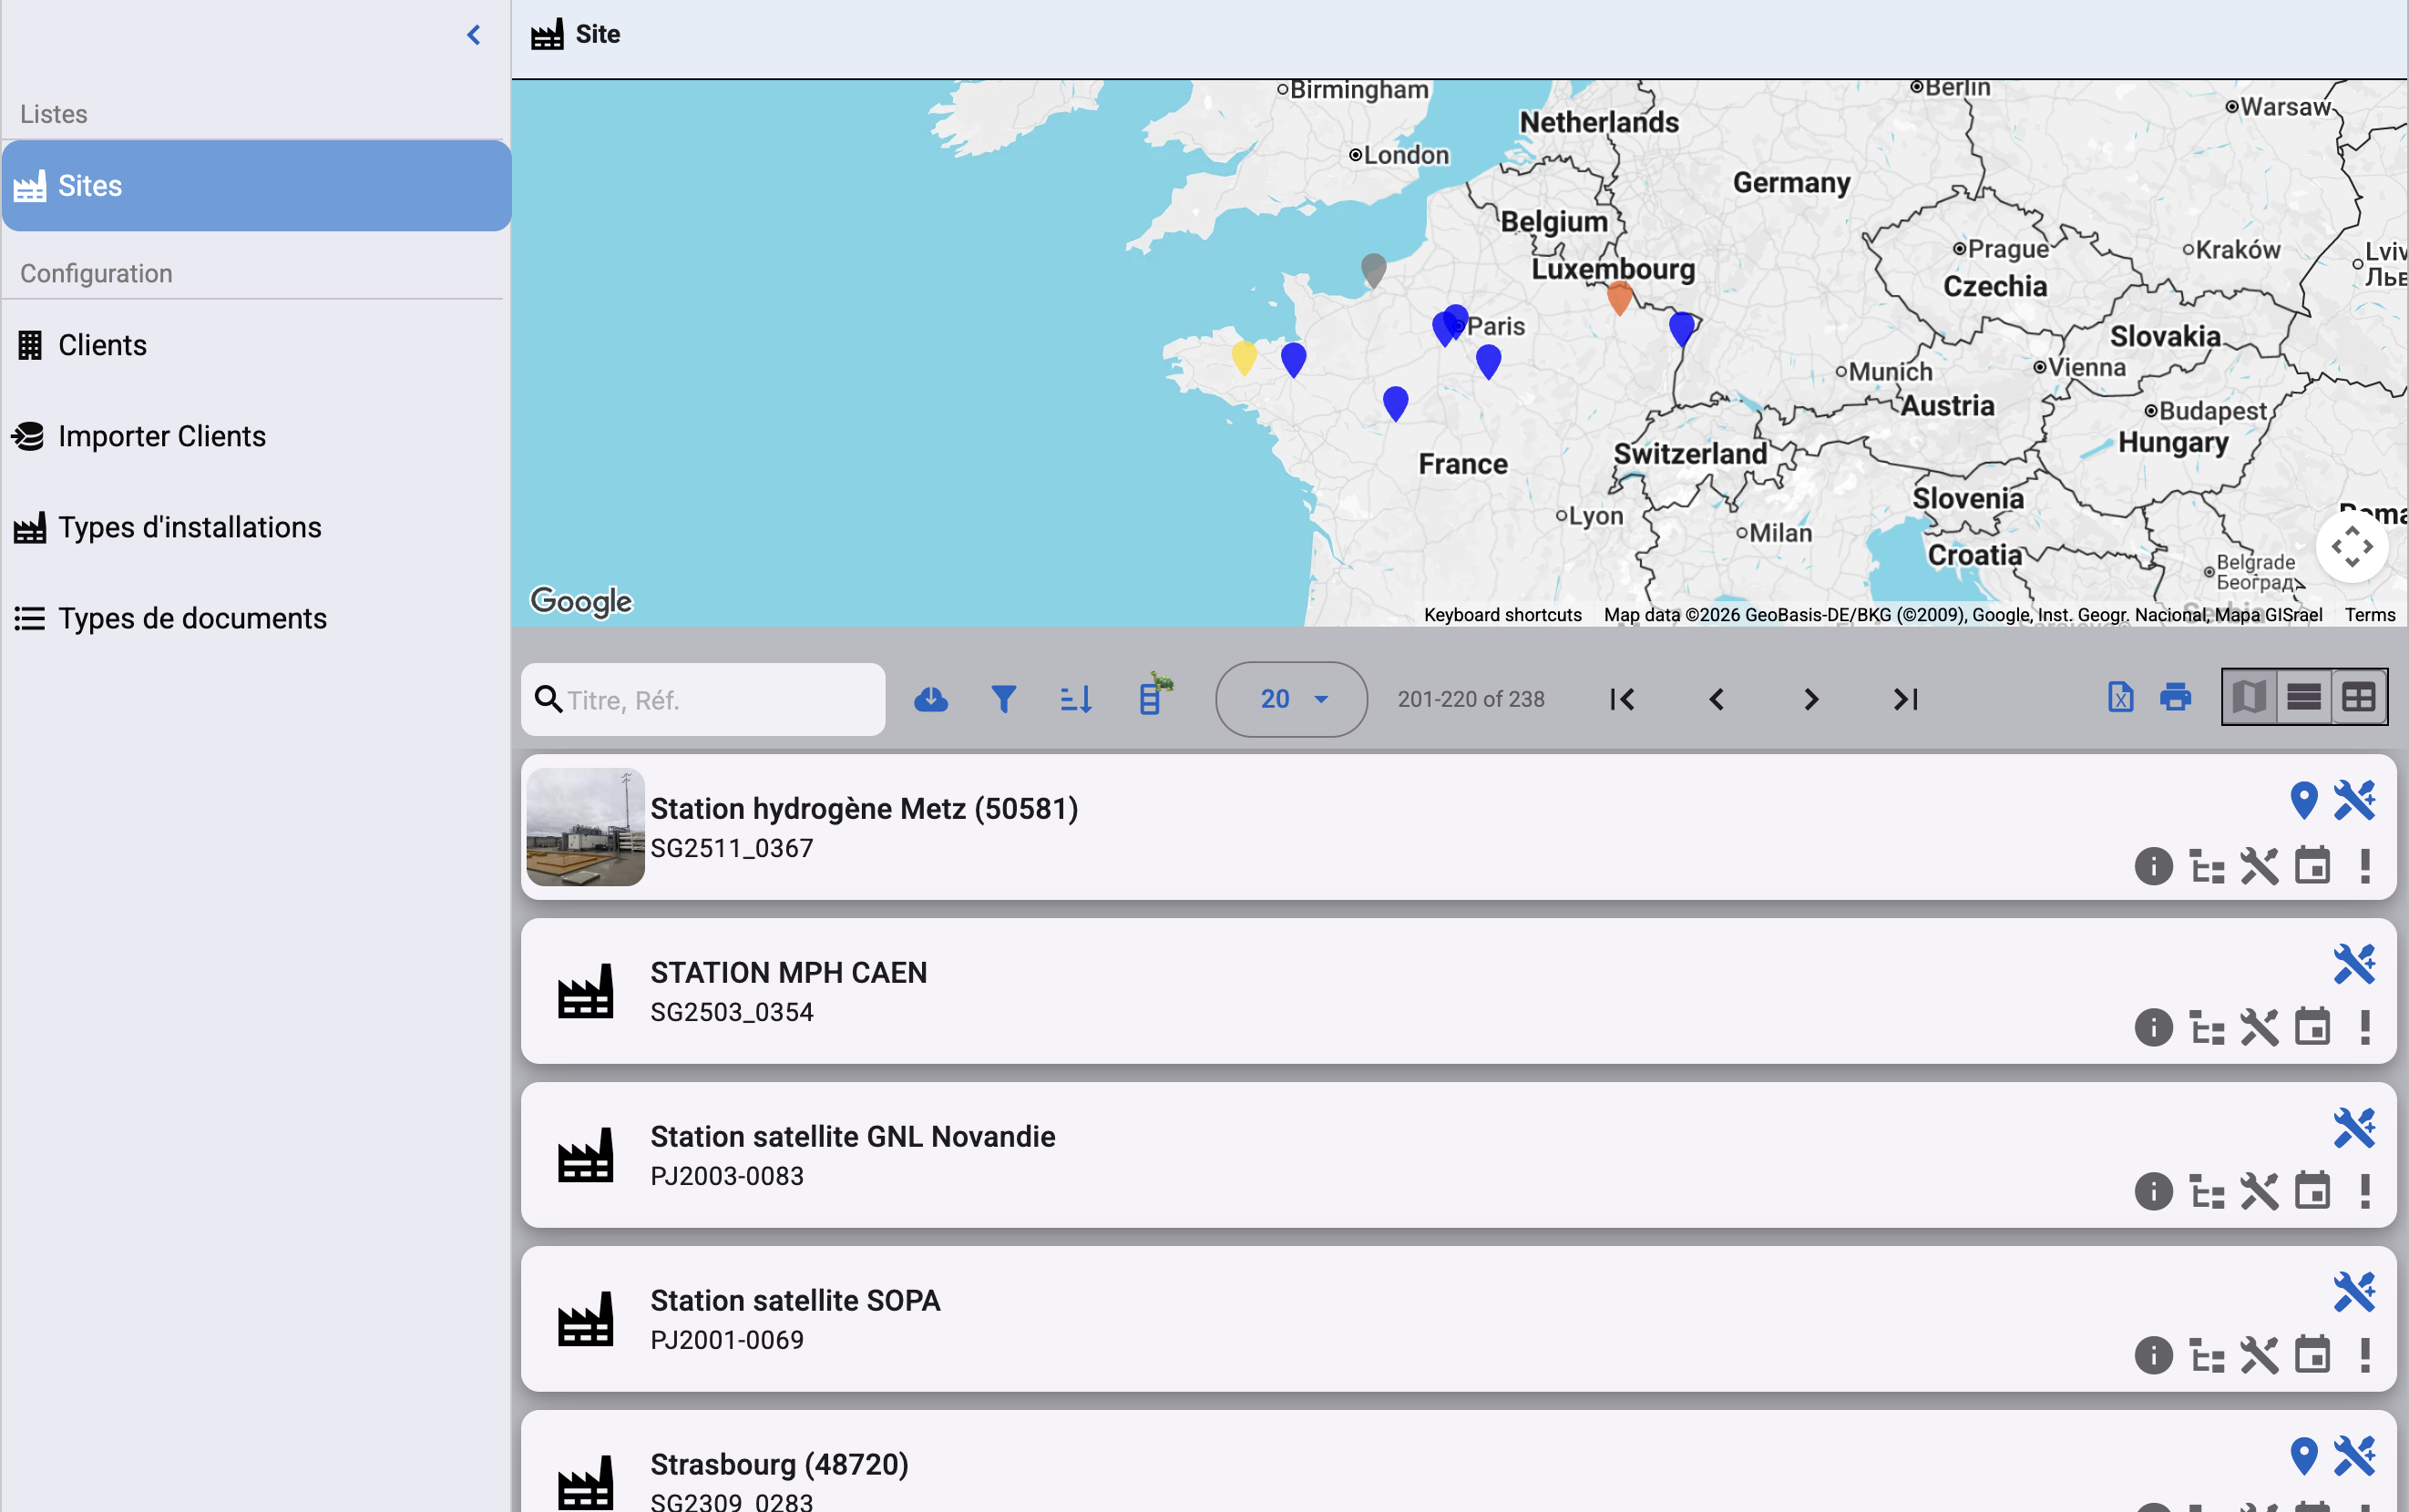Export the list to Excel
Screen dimensions: 2409x1512
point(2121,697)
